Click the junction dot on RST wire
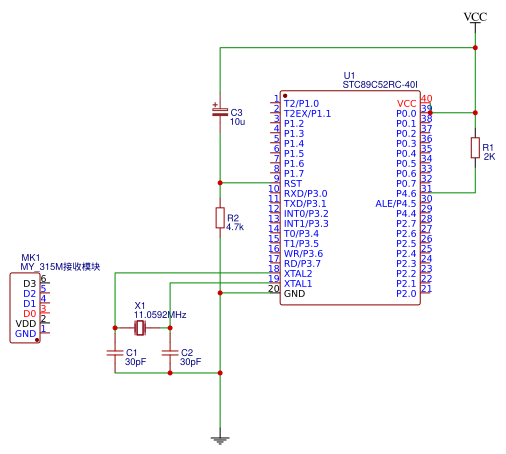Viewport: 506px width, 454px height. [x=220, y=183]
